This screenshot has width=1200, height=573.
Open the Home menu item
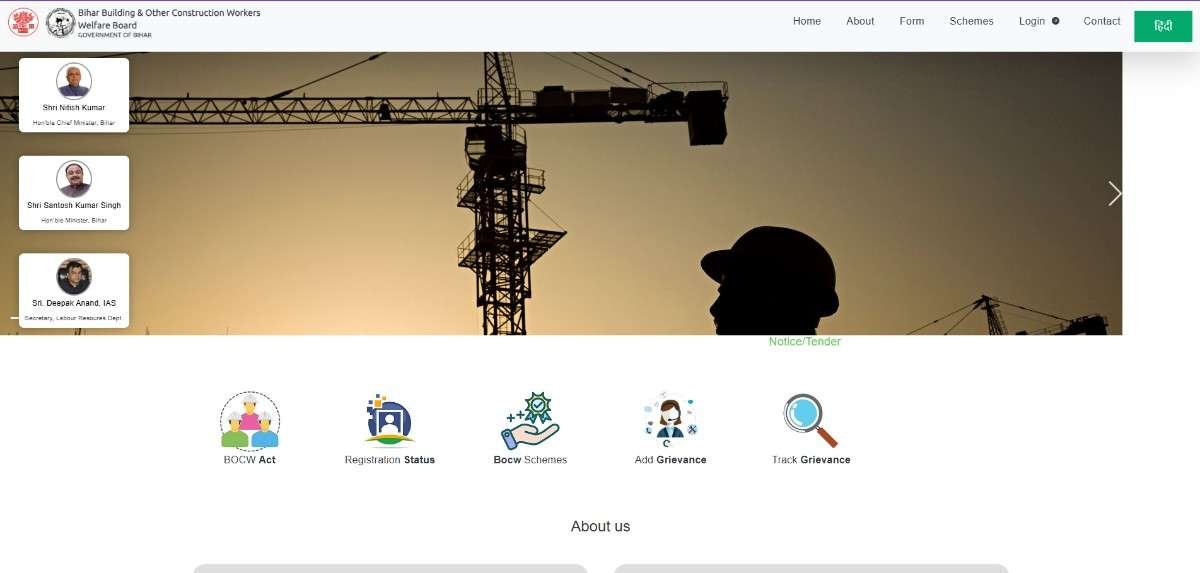tap(806, 21)
